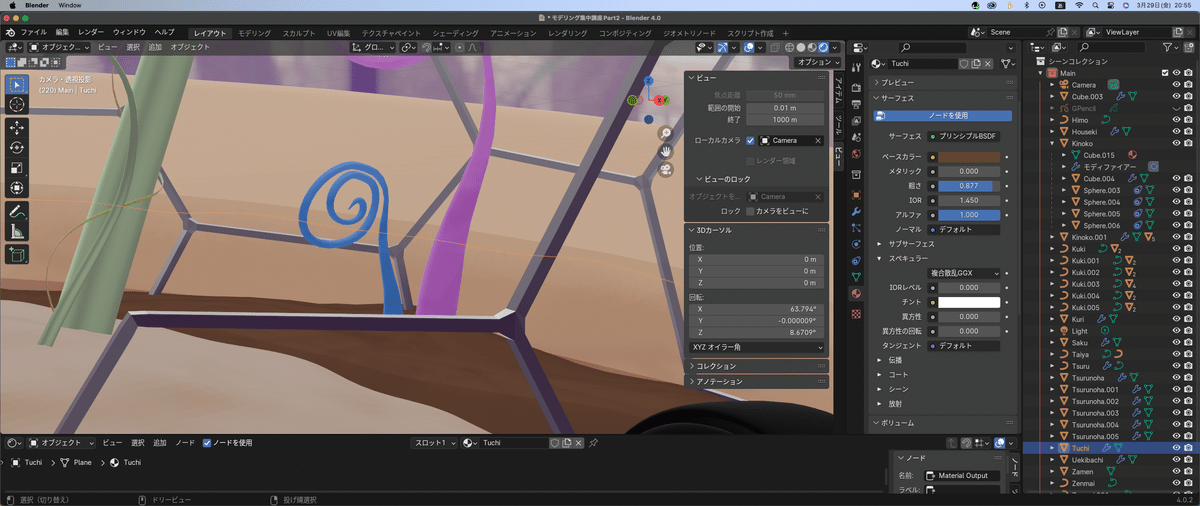Open the Item sidebar tab

coord(838,91)
